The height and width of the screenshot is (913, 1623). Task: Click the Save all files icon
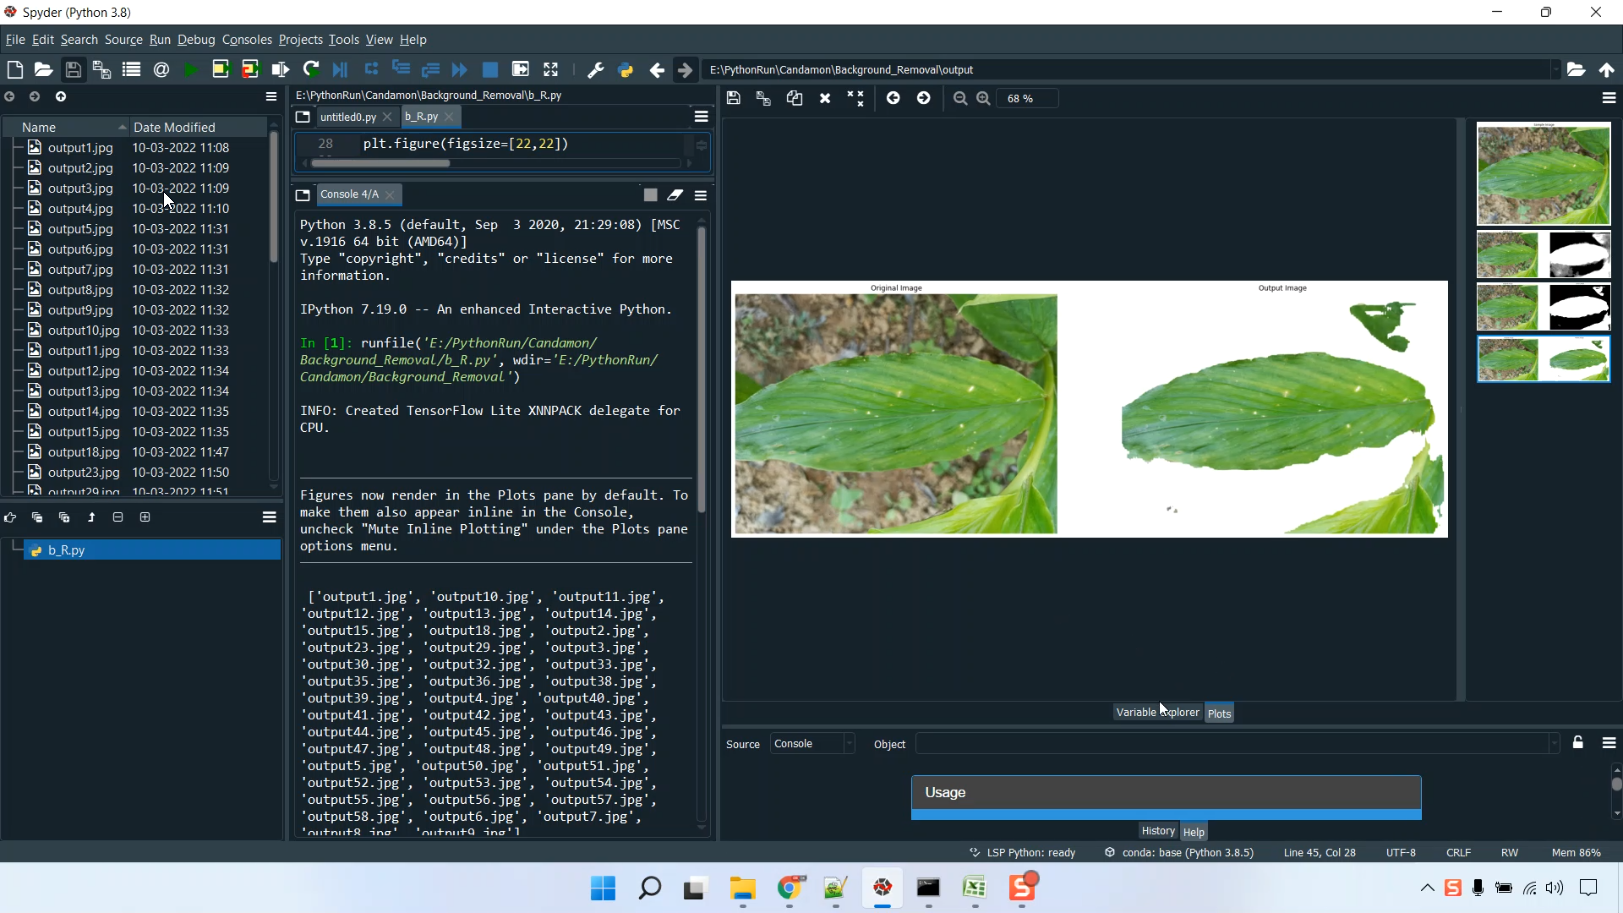click(102, 69)
